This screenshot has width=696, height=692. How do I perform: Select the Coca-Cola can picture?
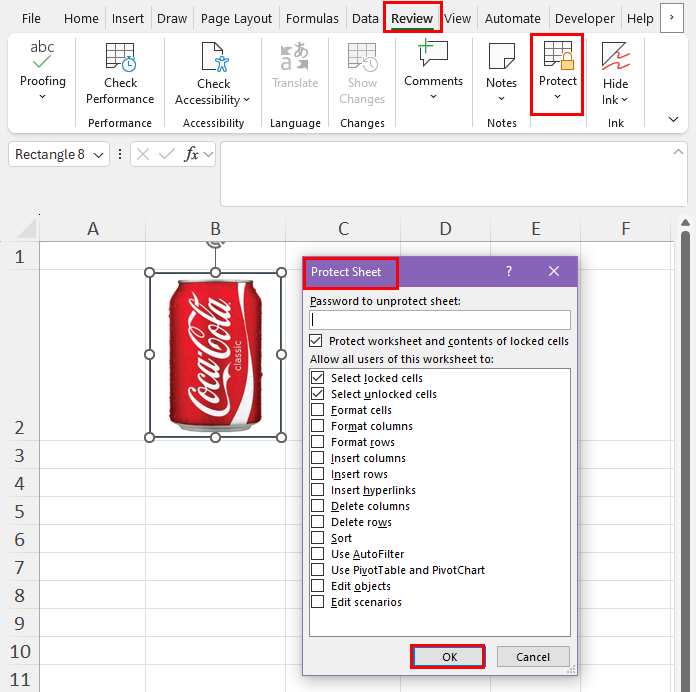215,355
